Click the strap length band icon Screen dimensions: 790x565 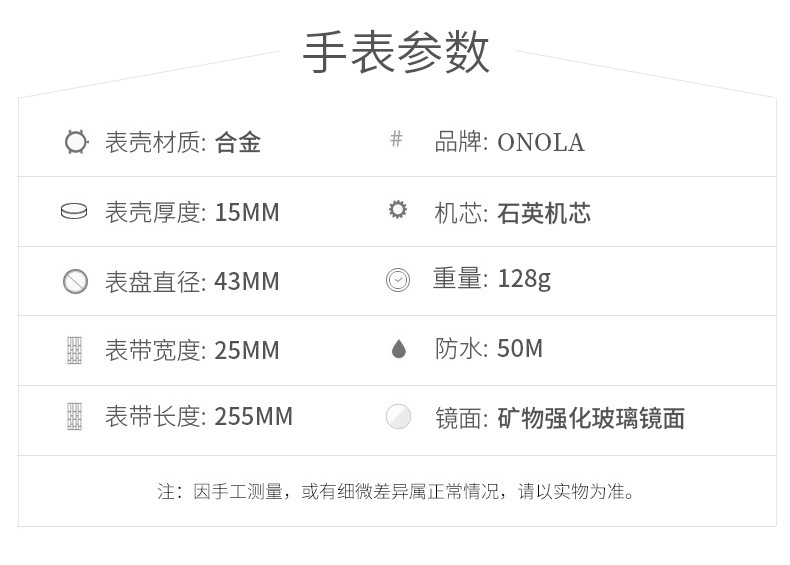(75, 416)
